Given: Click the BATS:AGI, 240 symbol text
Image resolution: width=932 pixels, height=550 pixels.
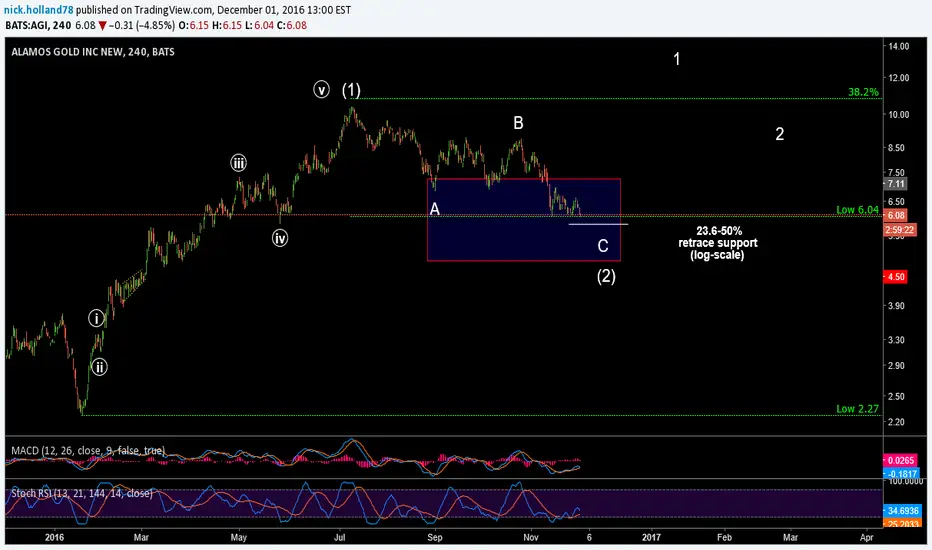Looking at the screenshot, I should [38, 26].
